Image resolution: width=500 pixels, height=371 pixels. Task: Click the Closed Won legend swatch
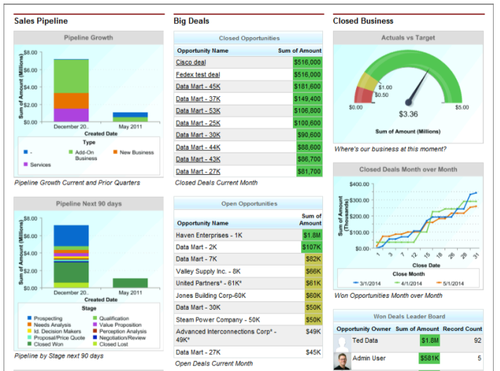(x=29, y=344)
